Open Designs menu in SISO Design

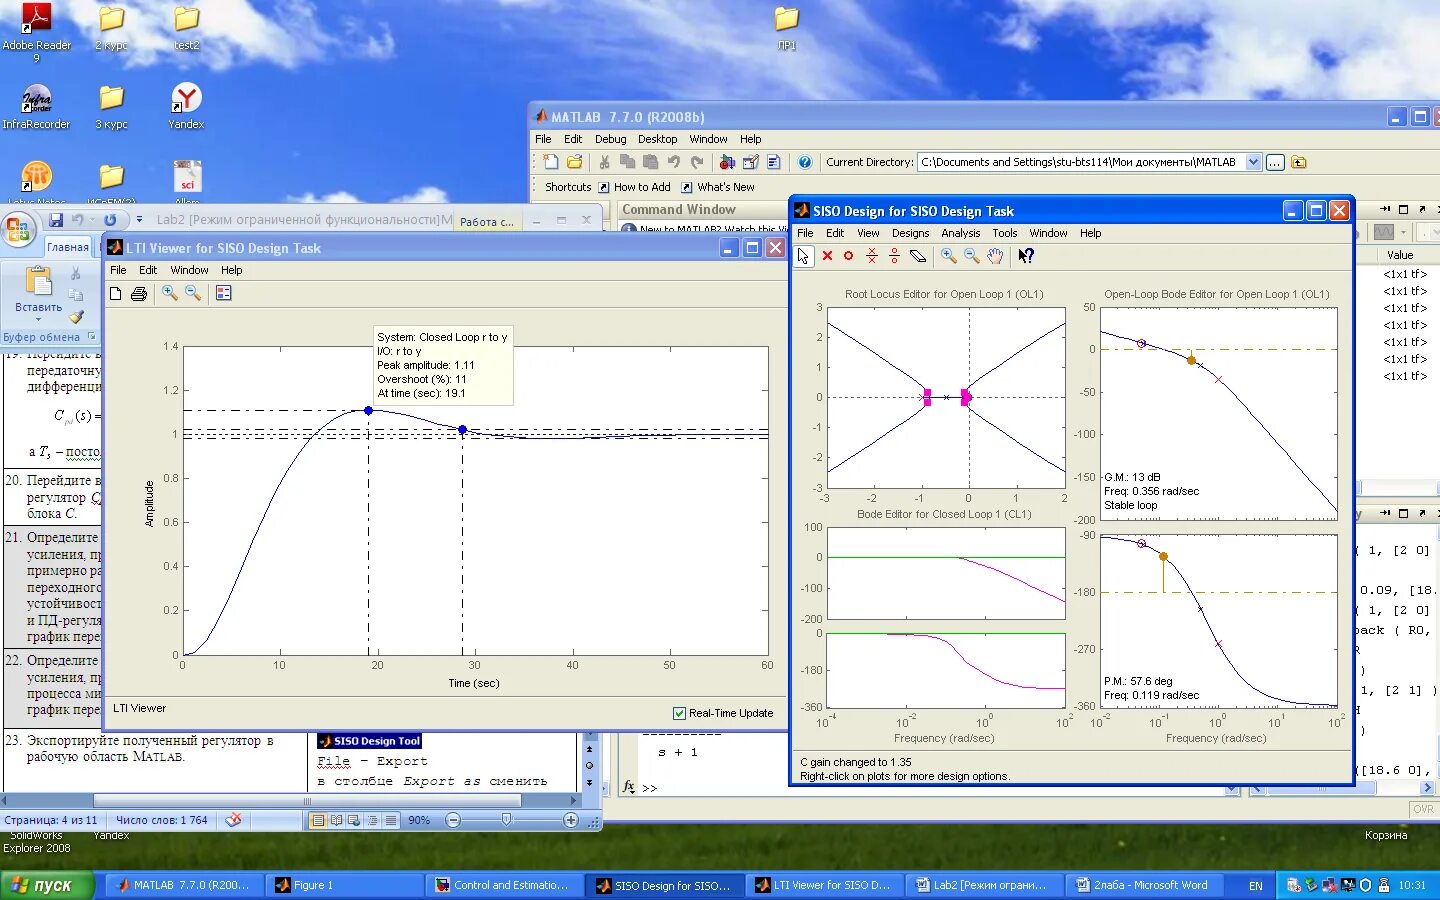coord(910,233)
